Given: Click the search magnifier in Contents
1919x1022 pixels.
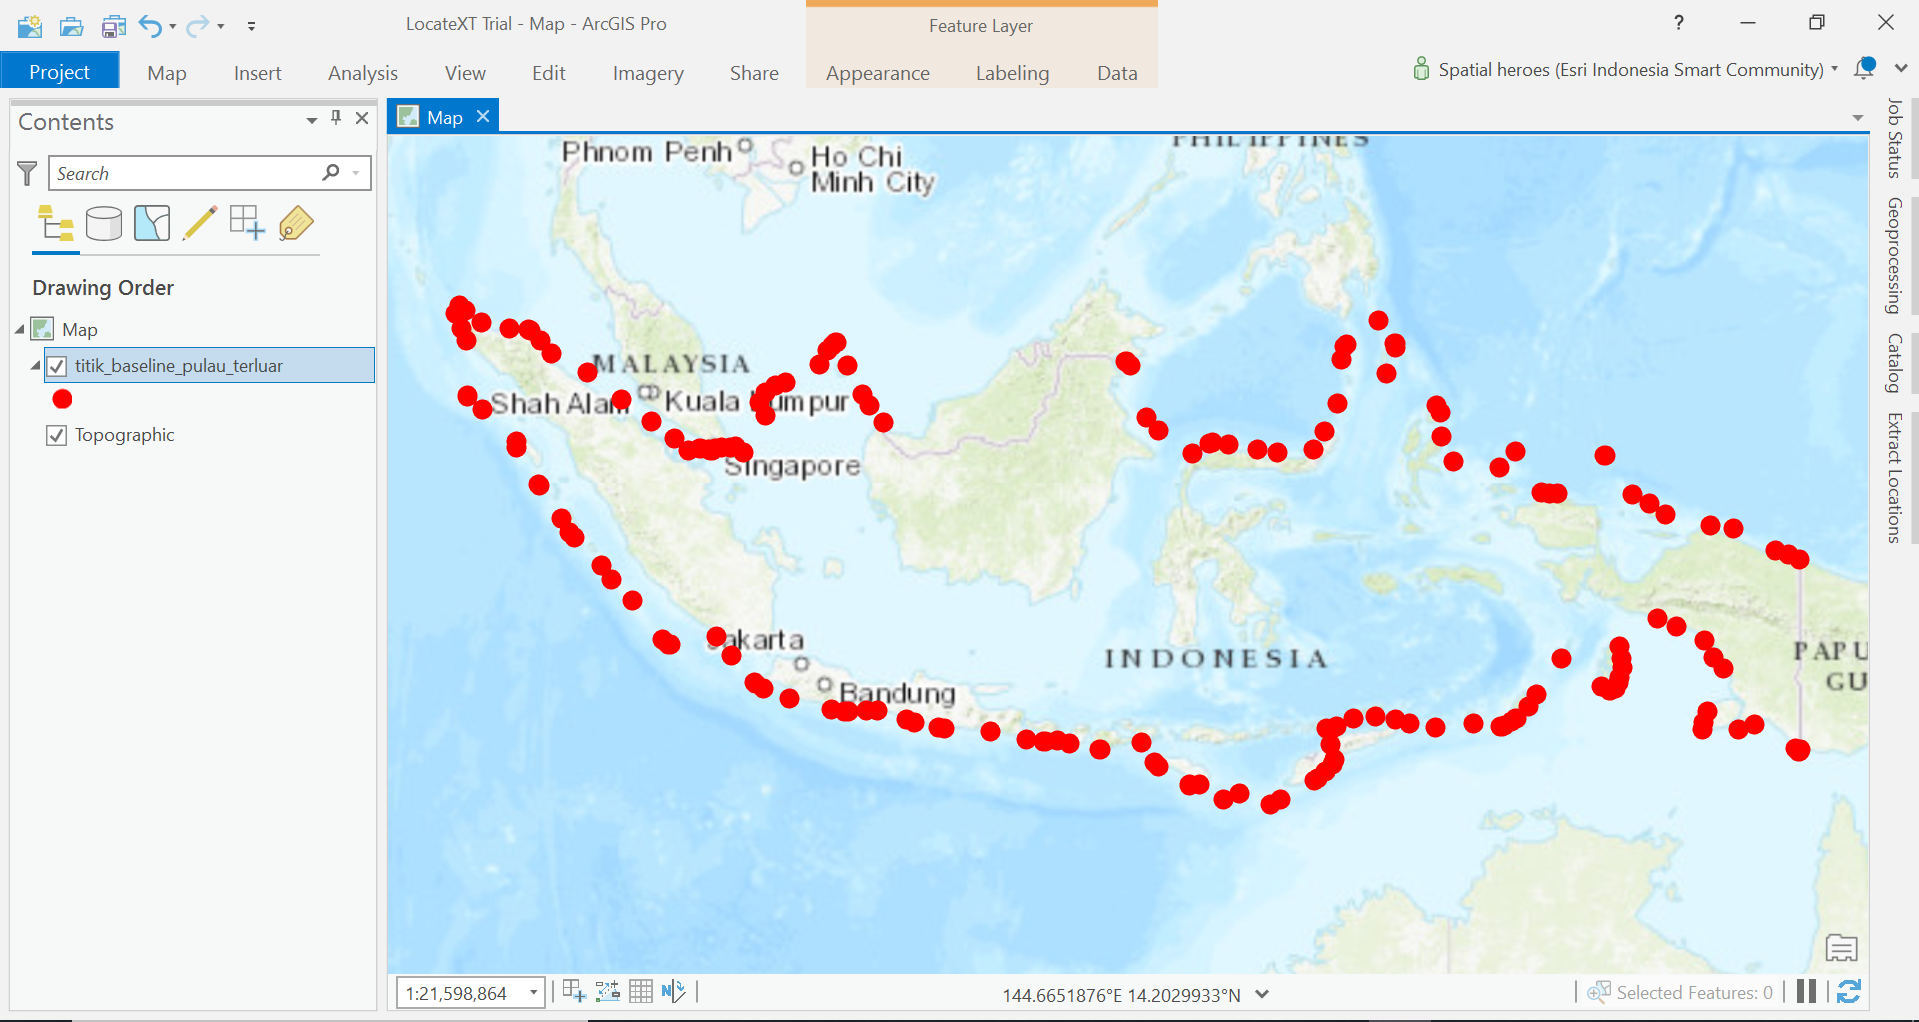Looking at the screenshot, I should [x=331, y=172].
